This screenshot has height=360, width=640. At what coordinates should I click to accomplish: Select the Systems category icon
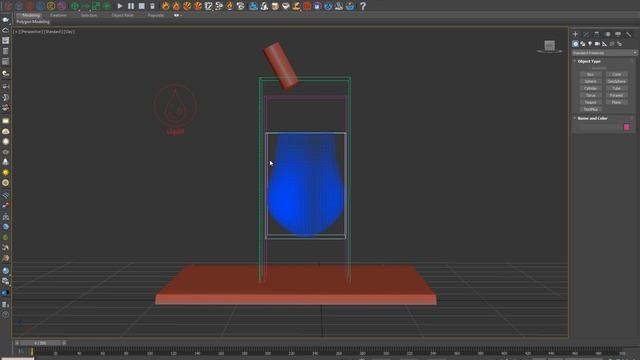[619, 44]
